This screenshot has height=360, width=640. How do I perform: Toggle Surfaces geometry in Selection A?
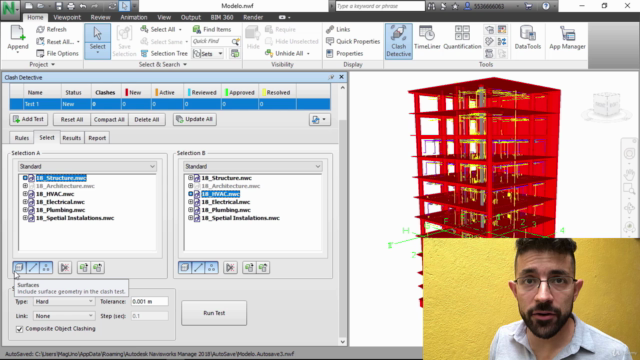click(x=19, y=268)
